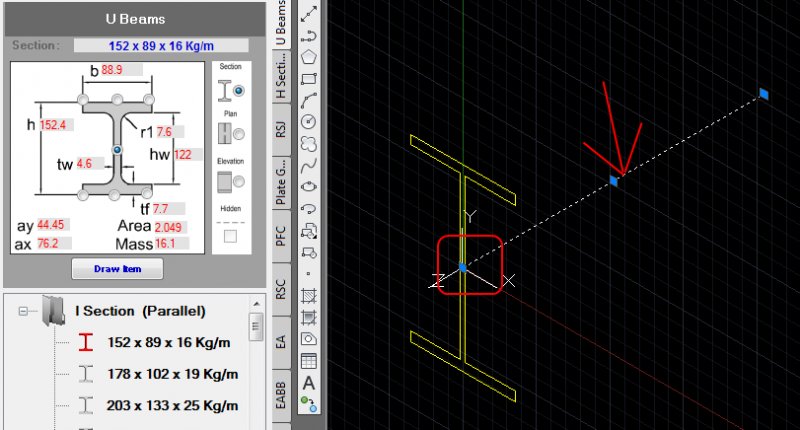The width and height of the screenshot is (800, 430).
Task: Select the Rectangle tool
Action: pyautogui.click(x=309, y=79)
